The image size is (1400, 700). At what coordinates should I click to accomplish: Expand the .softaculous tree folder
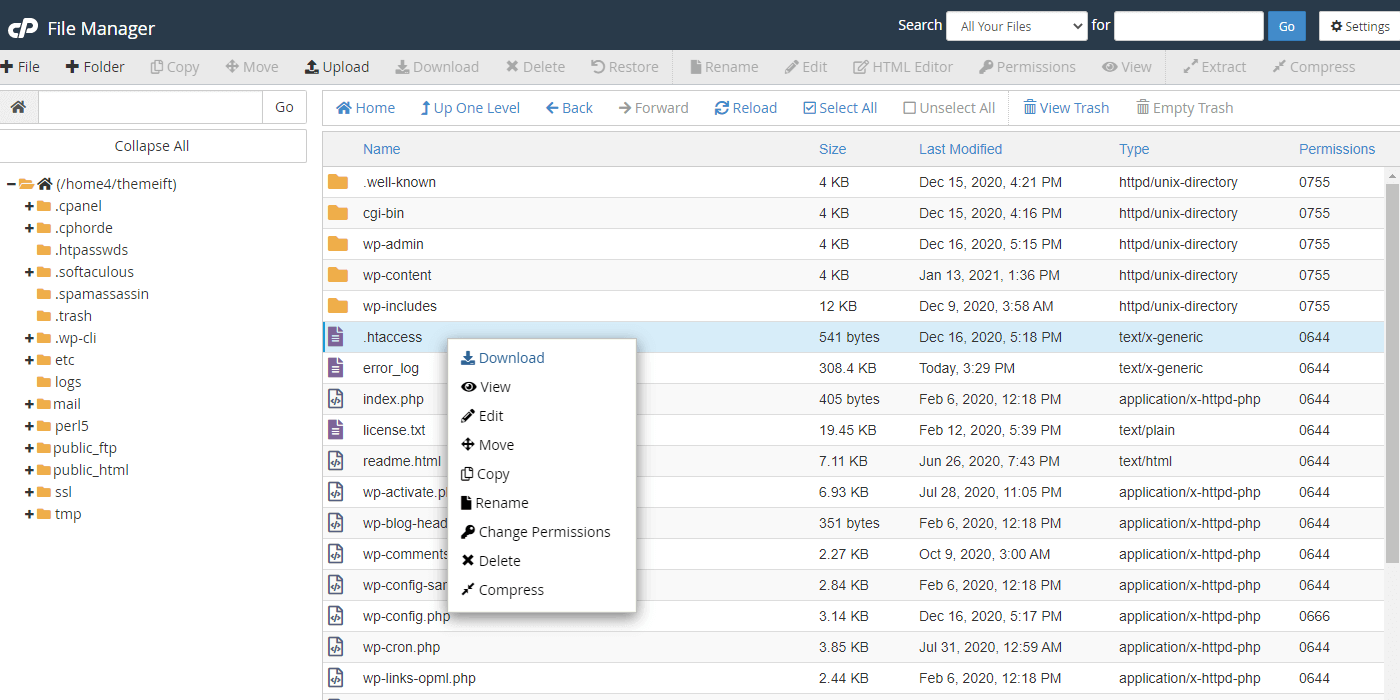tap(30, 272)
